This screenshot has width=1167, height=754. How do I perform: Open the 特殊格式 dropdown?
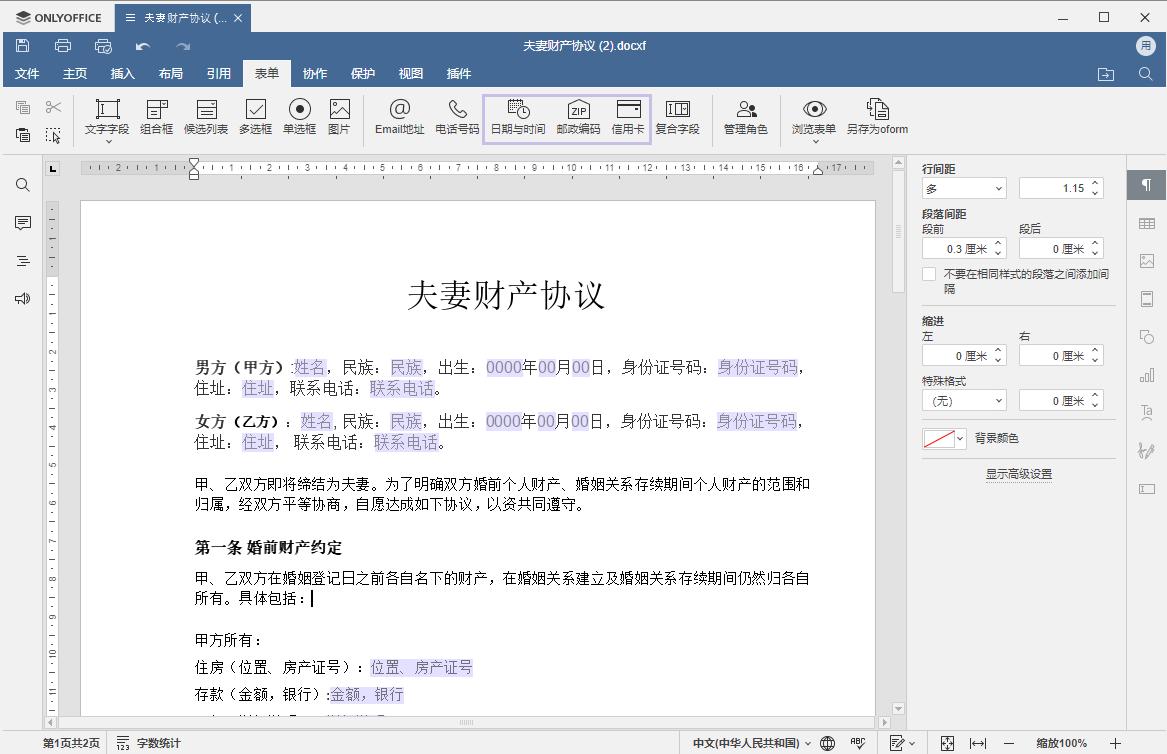(x=962, y=399)
